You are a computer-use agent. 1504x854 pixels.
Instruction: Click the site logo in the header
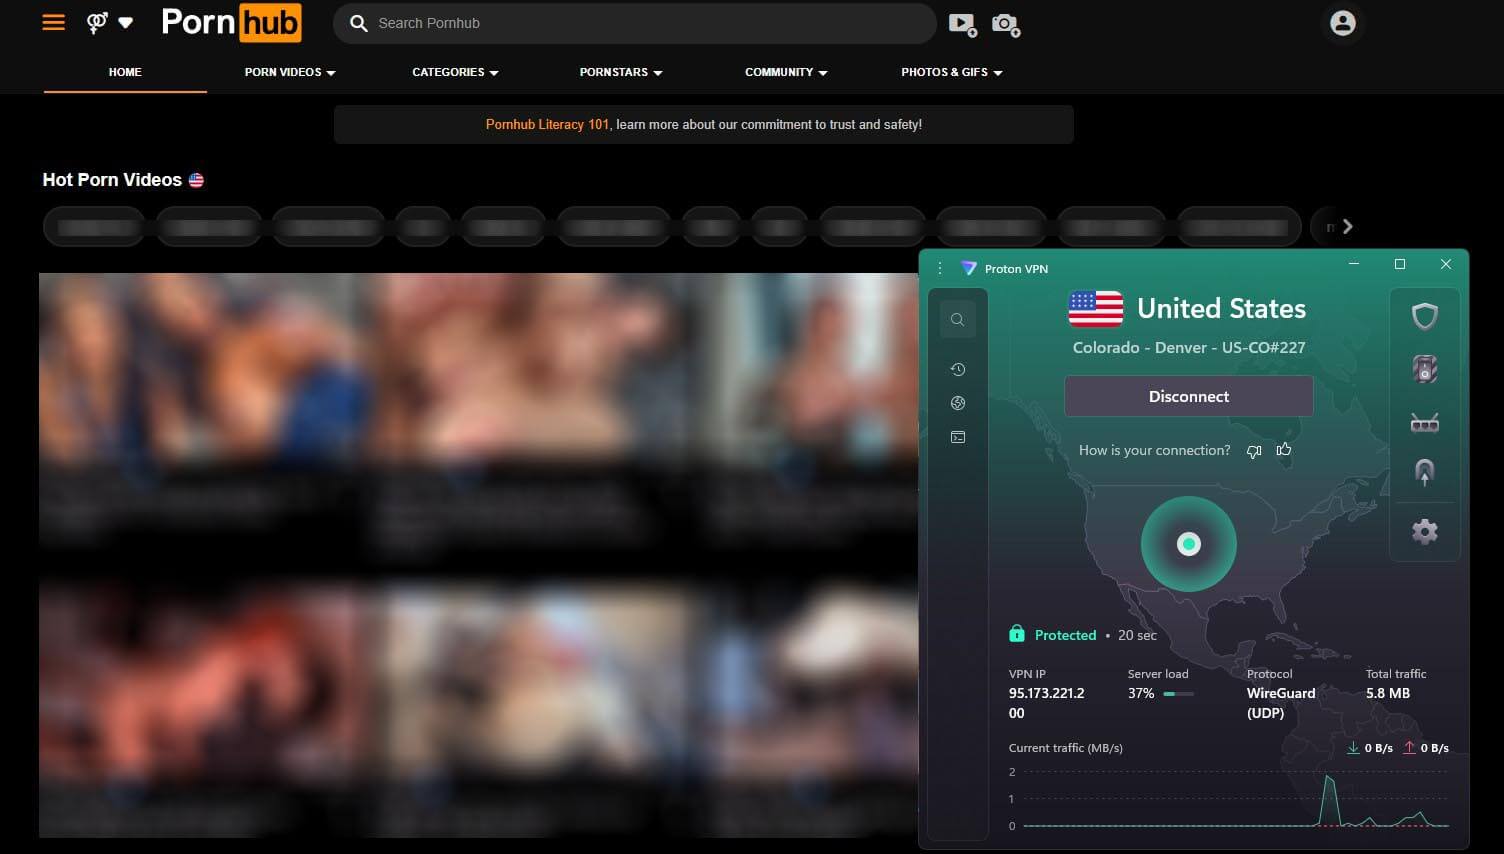pyautogui.click(x=231, y=22)
